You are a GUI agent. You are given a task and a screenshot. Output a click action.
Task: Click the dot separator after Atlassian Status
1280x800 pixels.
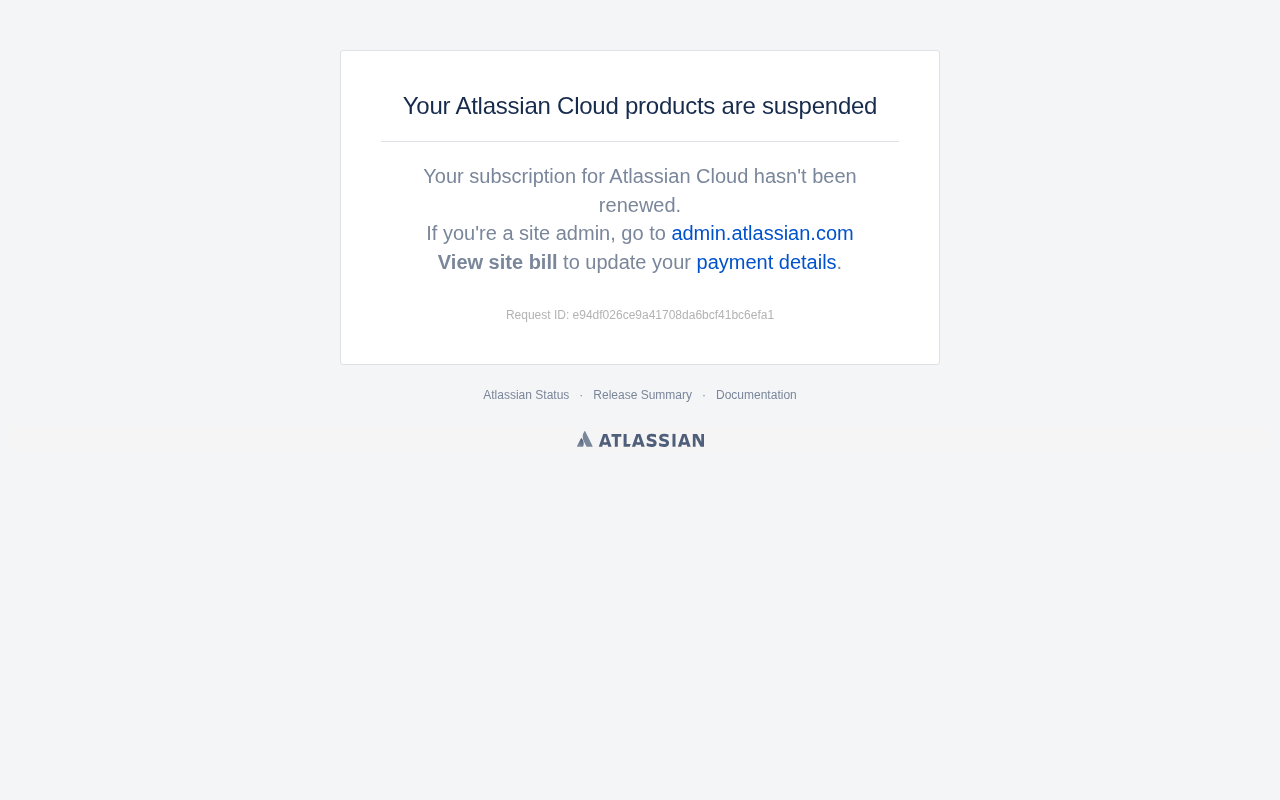pyautogui.click(x=581, y=396)
